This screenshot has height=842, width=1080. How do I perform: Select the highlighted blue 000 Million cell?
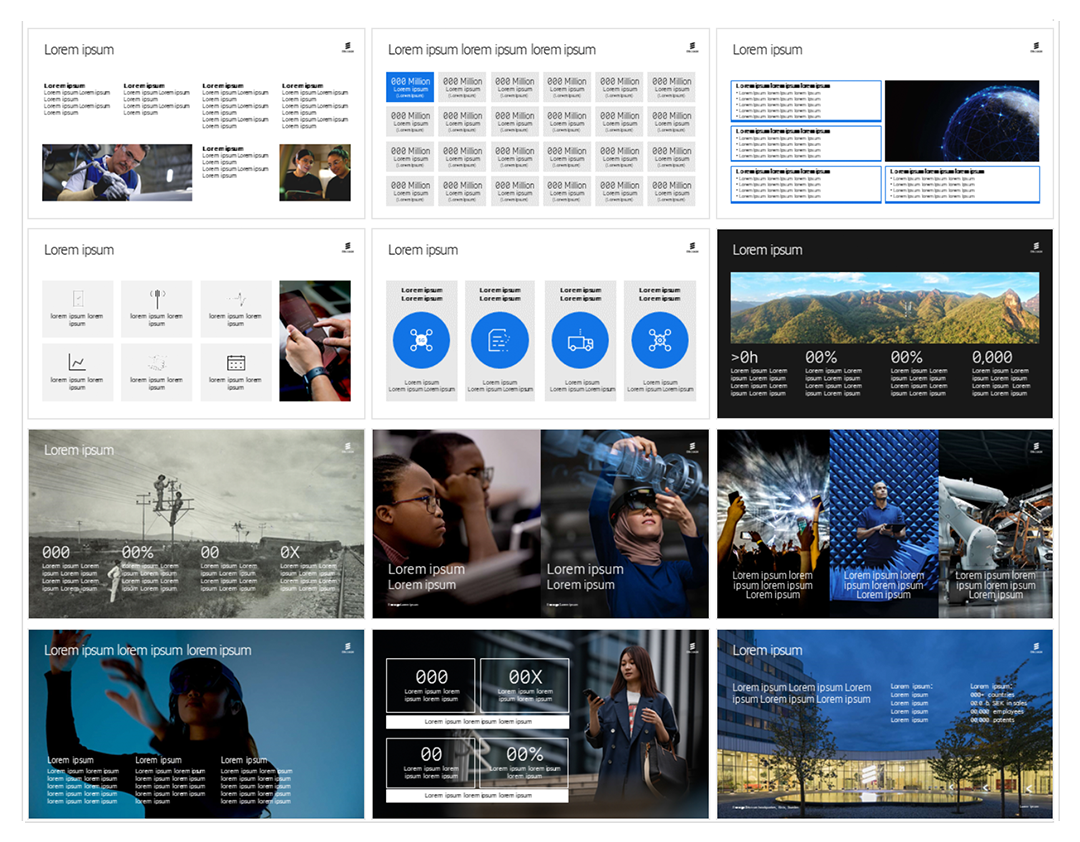pos(410,87)
